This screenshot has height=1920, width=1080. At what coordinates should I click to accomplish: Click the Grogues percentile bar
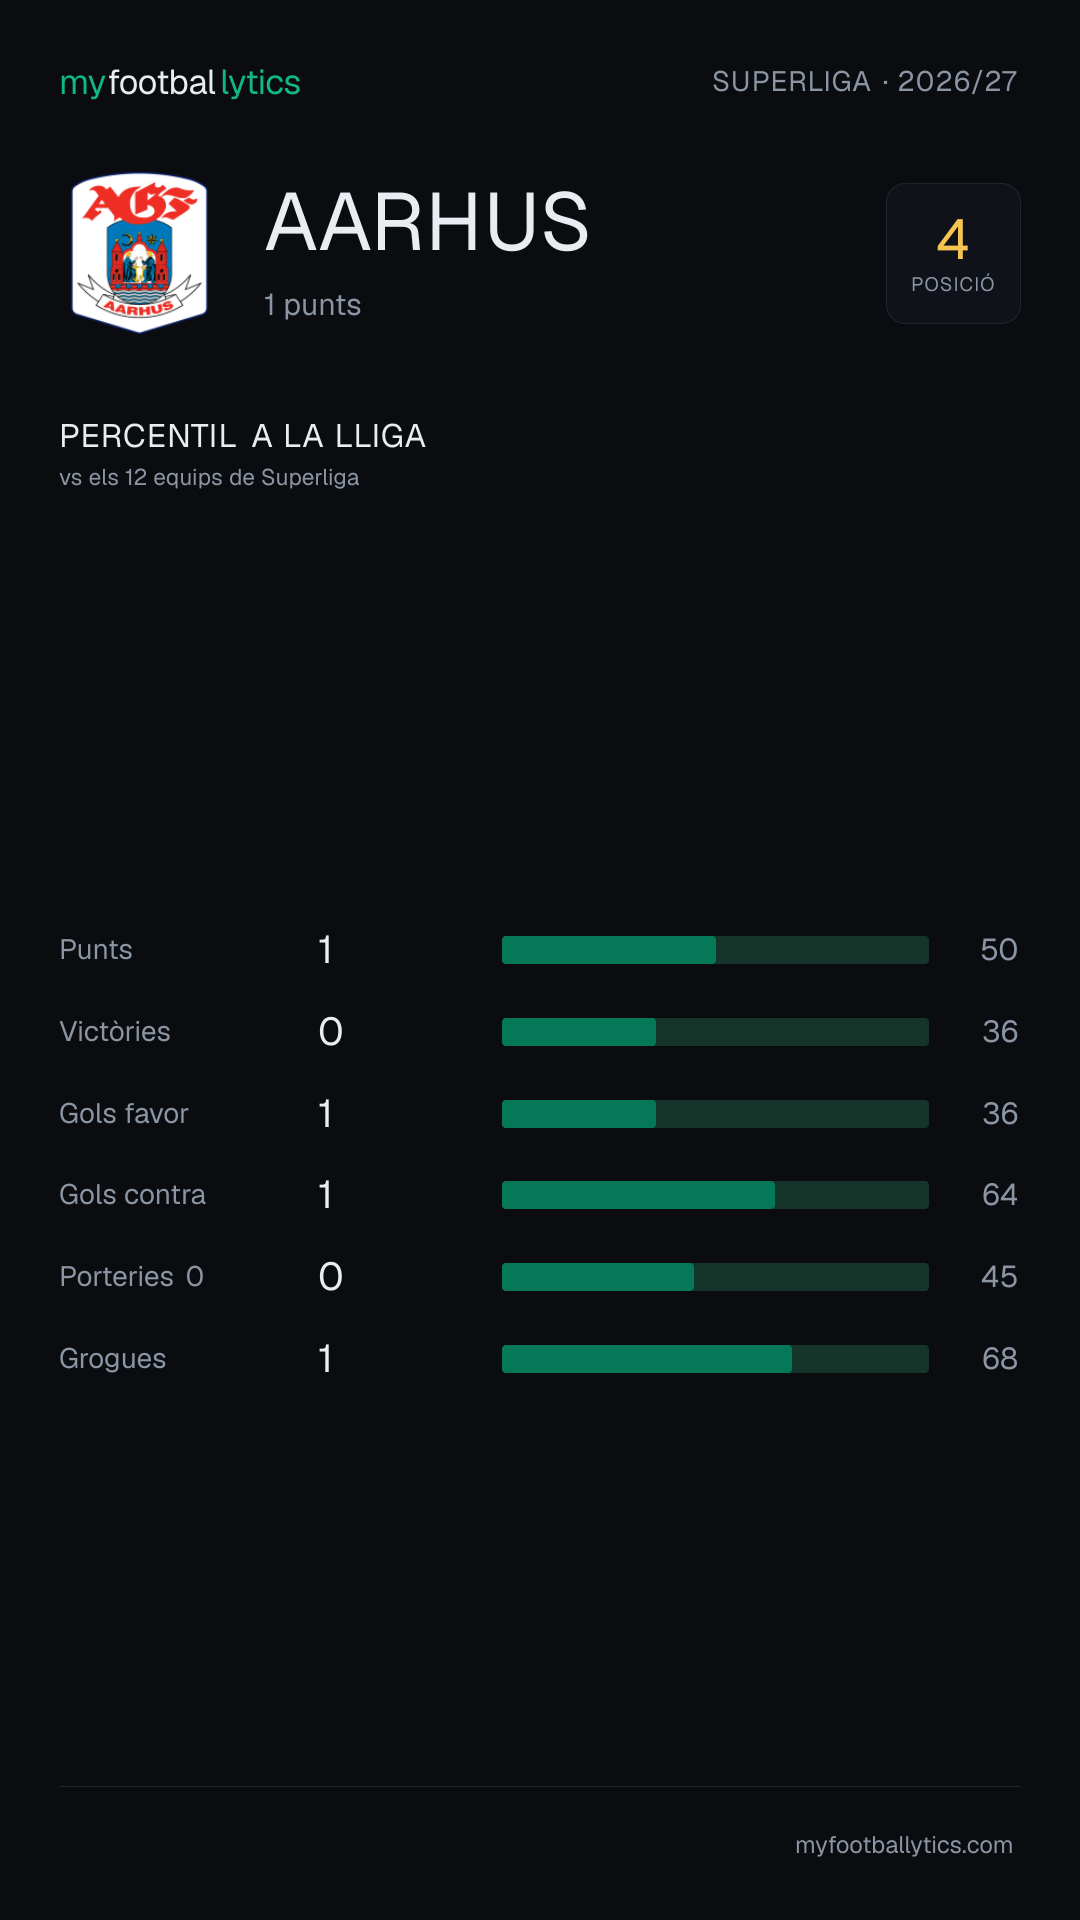(x=715, y=1359)
